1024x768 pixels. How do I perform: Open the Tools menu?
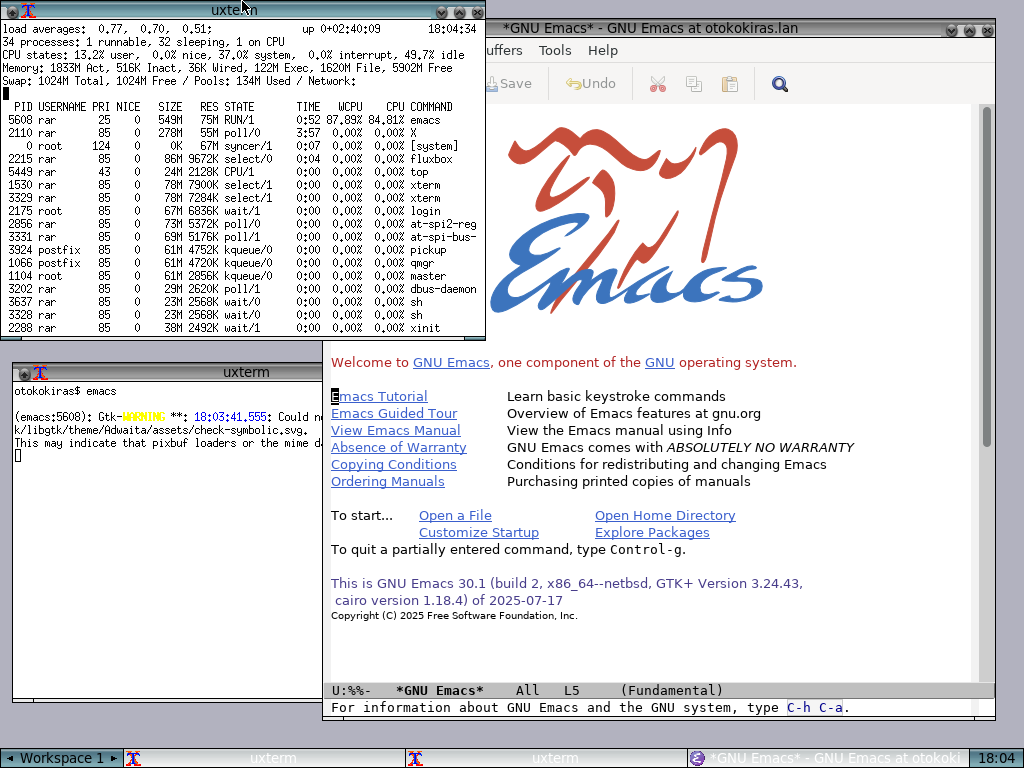(x=555, y=50)
